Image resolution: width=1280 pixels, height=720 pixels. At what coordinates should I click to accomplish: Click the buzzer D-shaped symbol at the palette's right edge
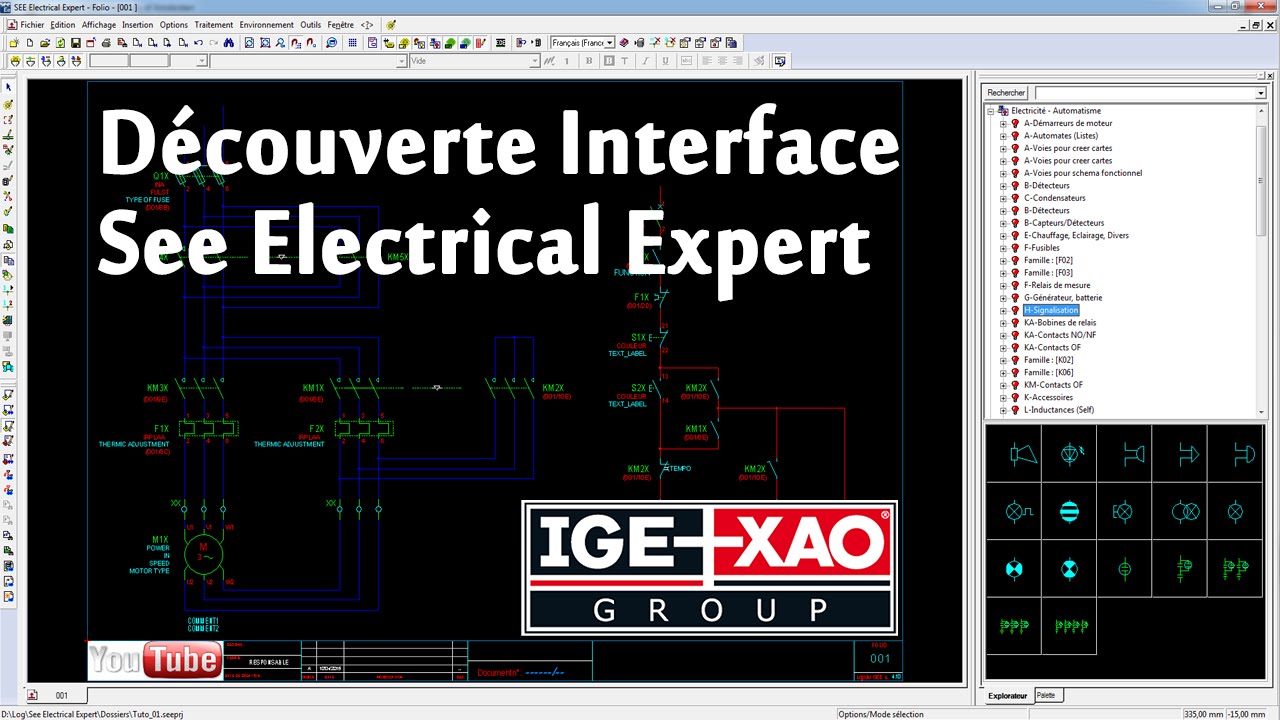point(1243,455)
